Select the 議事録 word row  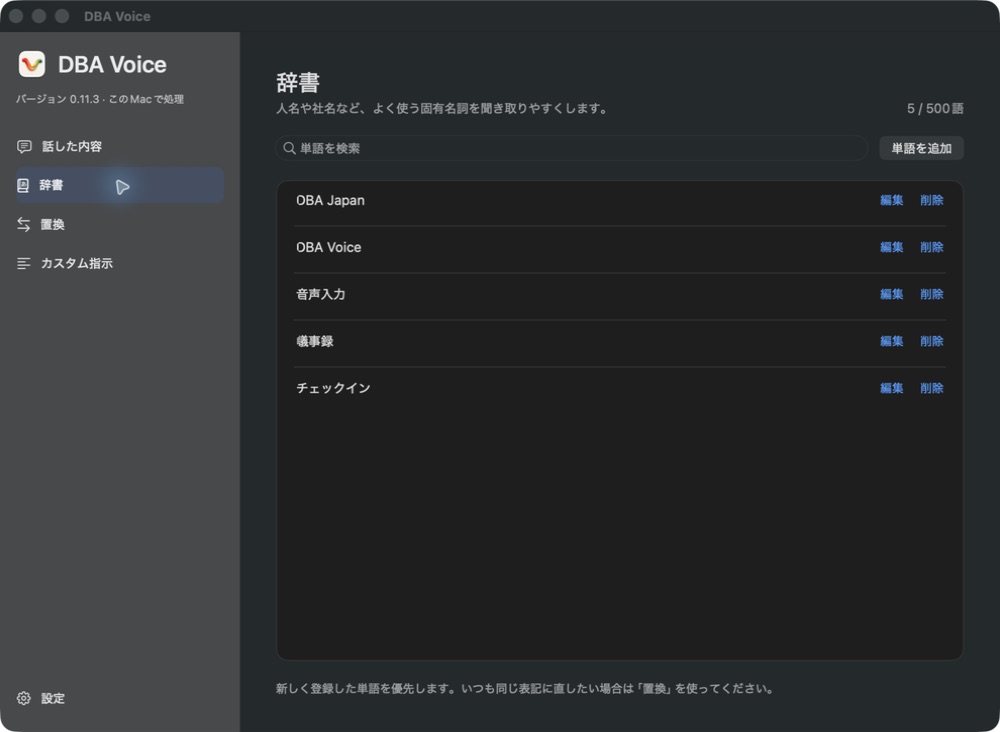[x=619, y=342]
